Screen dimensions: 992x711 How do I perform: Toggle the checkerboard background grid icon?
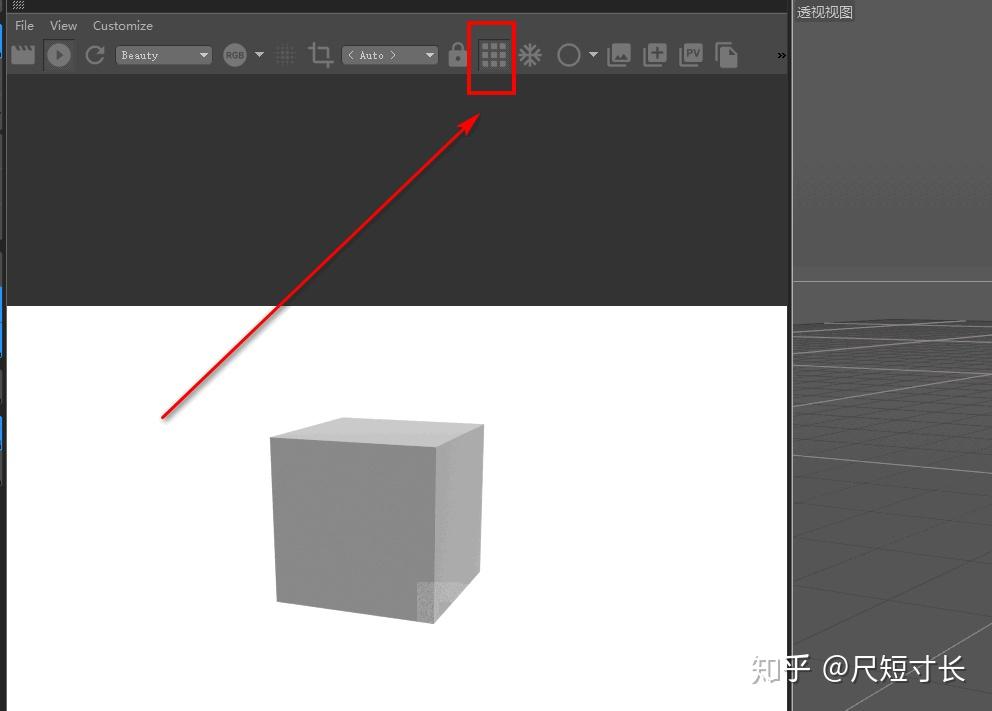tap(492, 55)
